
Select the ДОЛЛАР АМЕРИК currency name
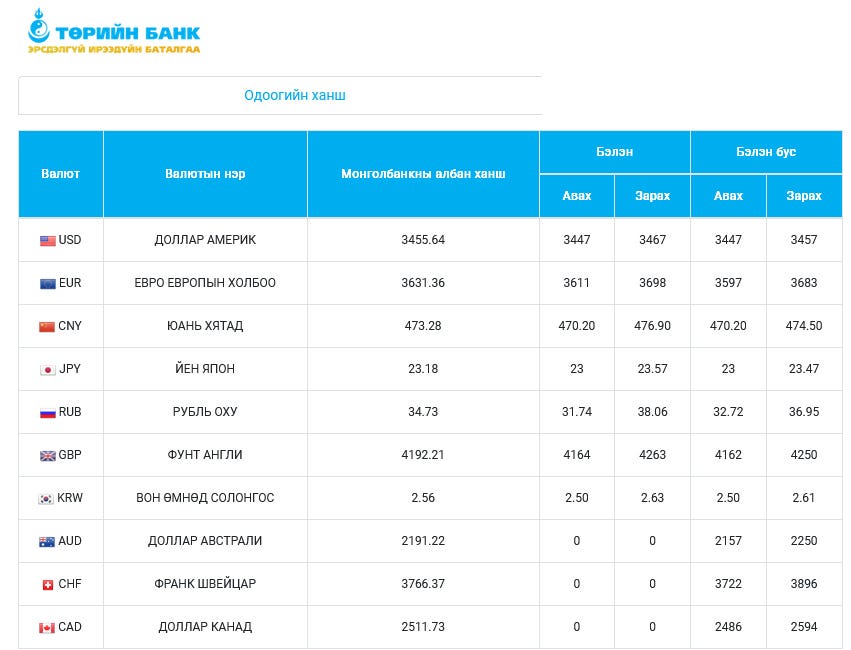click(205, 240)
